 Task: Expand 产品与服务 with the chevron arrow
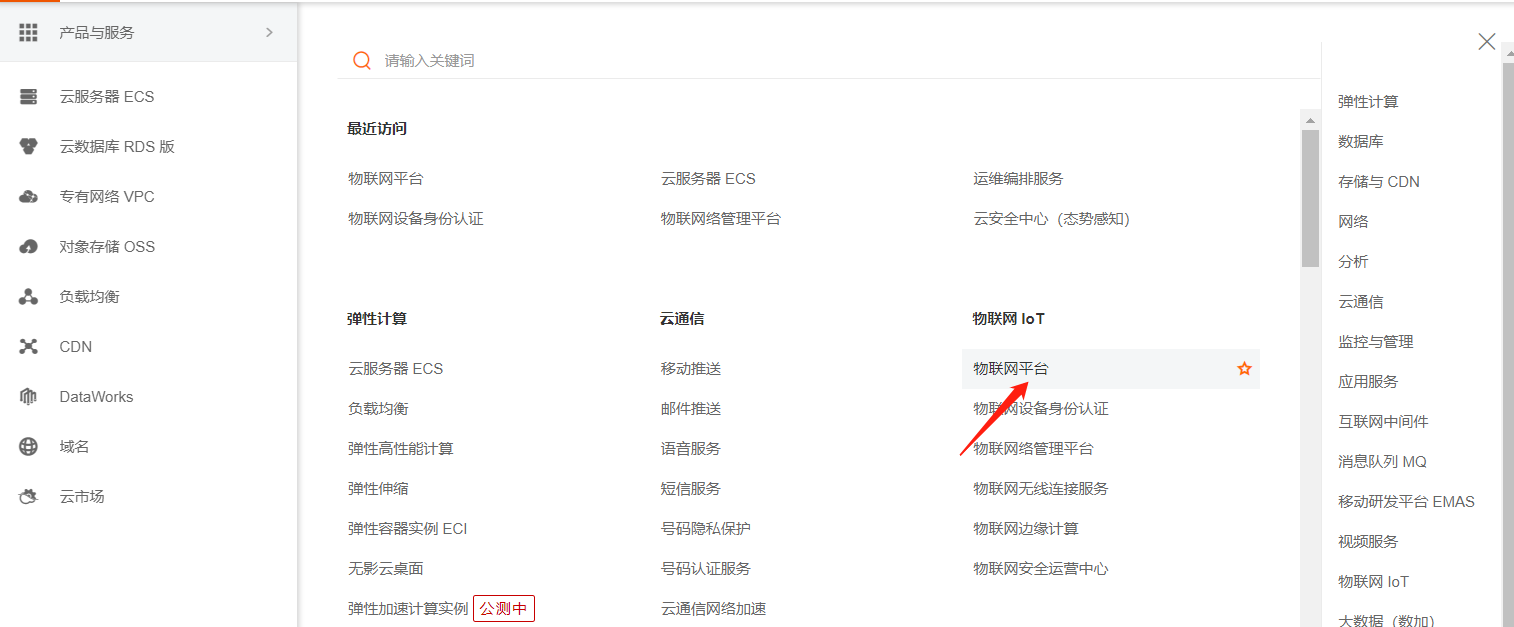click(x=269, y=33)
